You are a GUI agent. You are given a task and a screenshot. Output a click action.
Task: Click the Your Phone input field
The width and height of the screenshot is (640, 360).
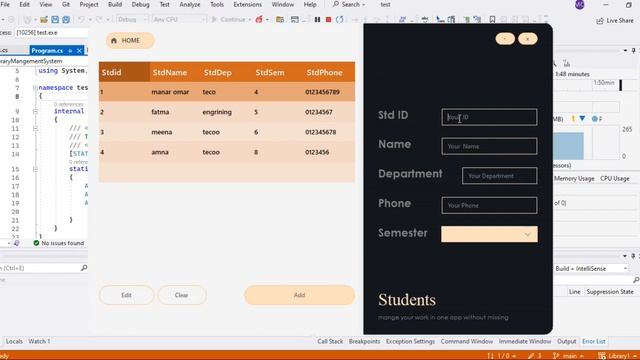click(x=489, y=205)
